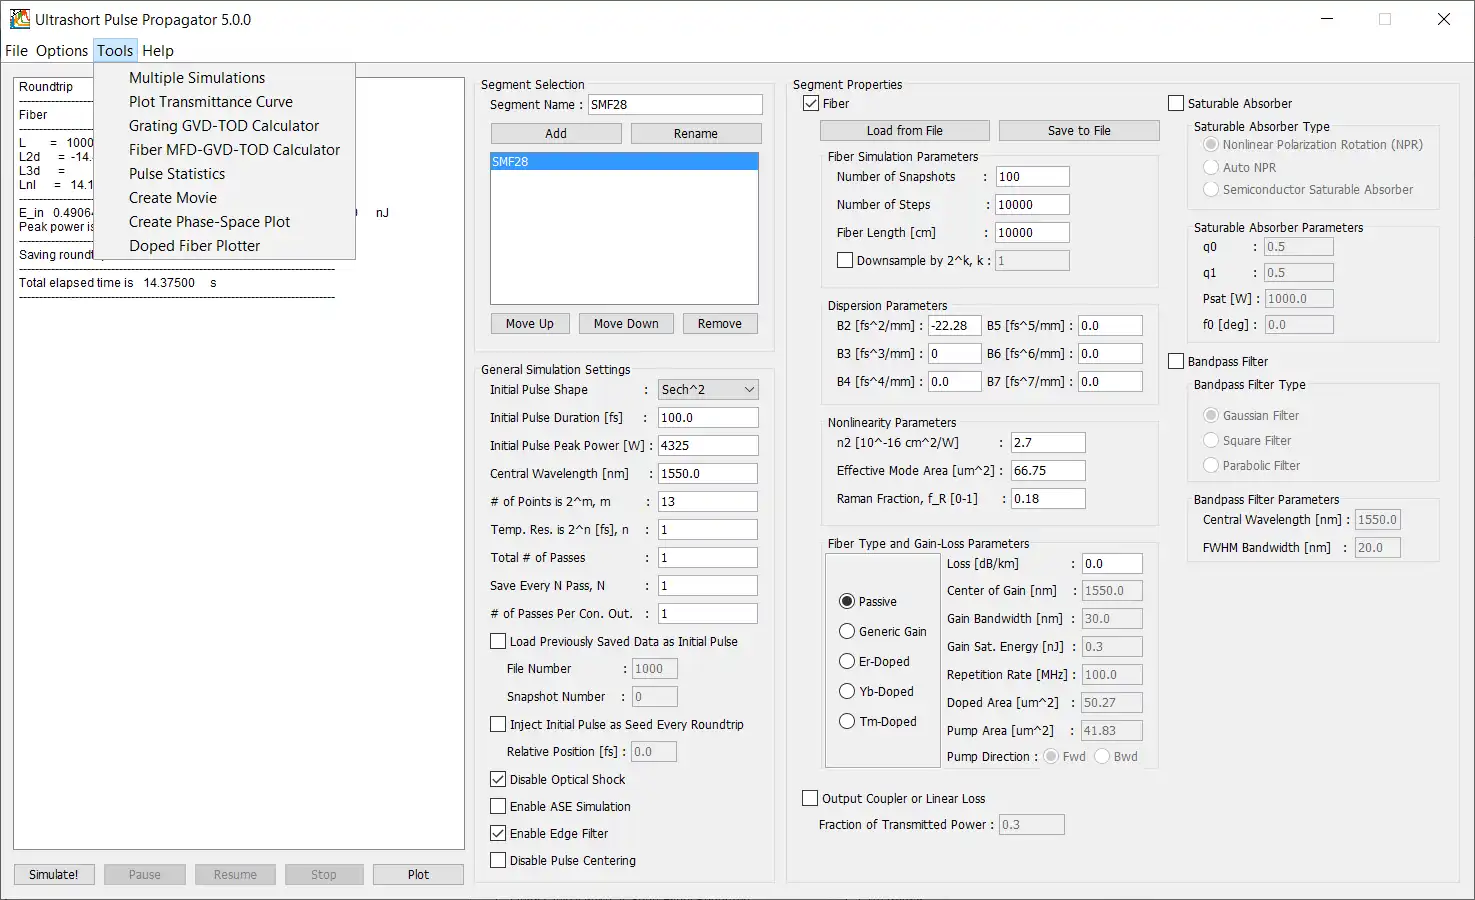Image resolution: width=1475 pixels, height=900 pixels.
Task: Open Grating GVD-TOD Calculator
Action: 224,126
